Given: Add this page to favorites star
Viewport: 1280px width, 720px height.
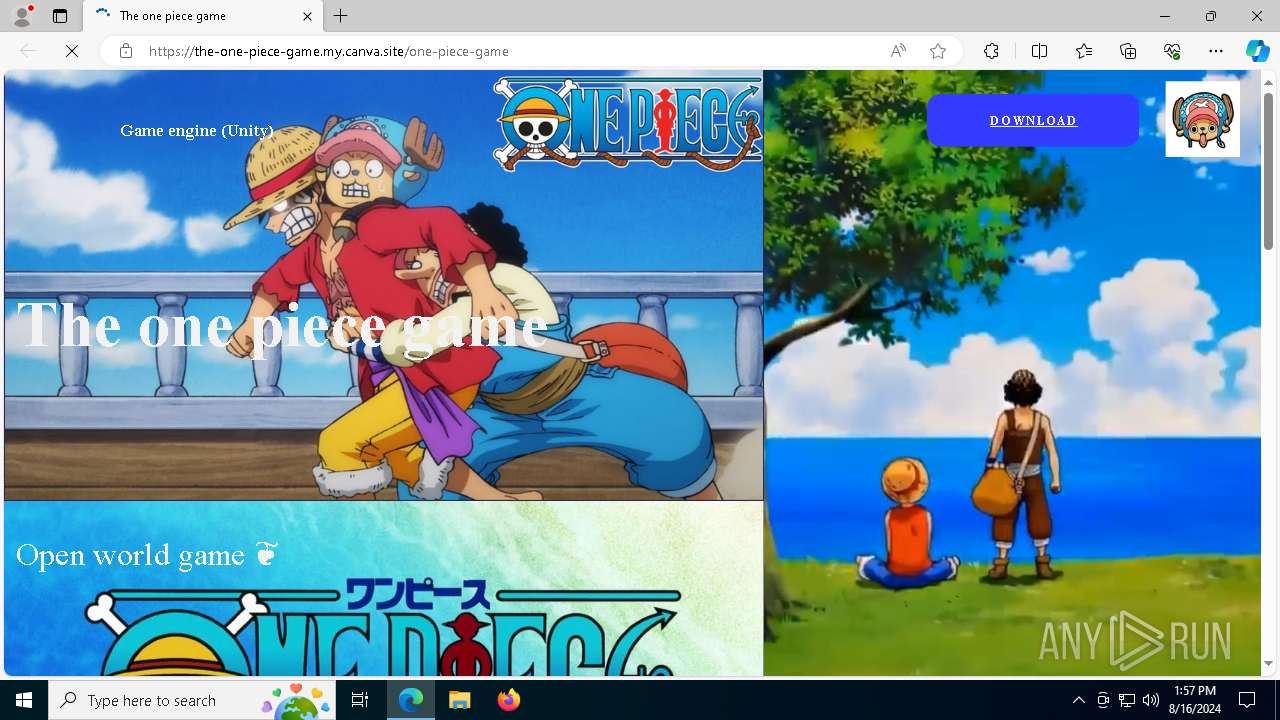Looking at the screenshot, I should click(938, 51).
